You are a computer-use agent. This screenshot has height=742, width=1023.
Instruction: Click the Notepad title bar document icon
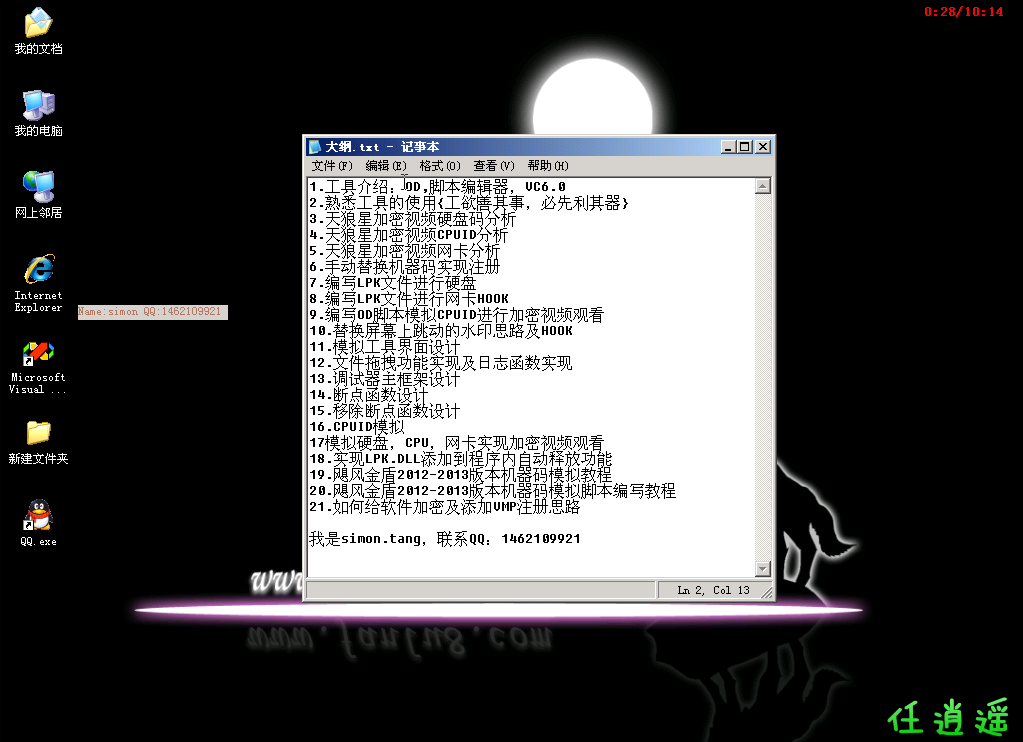coord(315,147)
